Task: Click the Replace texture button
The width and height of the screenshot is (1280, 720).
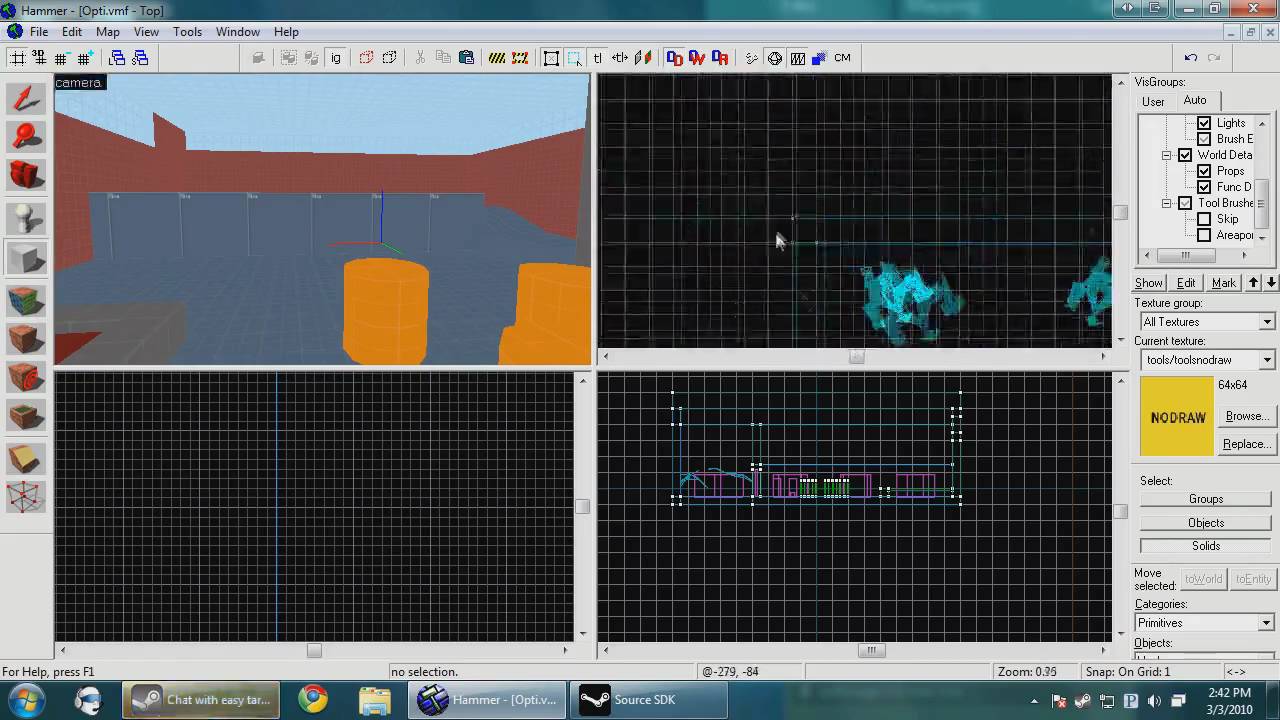Action: pyautogui.click(x=1246, y=444)
